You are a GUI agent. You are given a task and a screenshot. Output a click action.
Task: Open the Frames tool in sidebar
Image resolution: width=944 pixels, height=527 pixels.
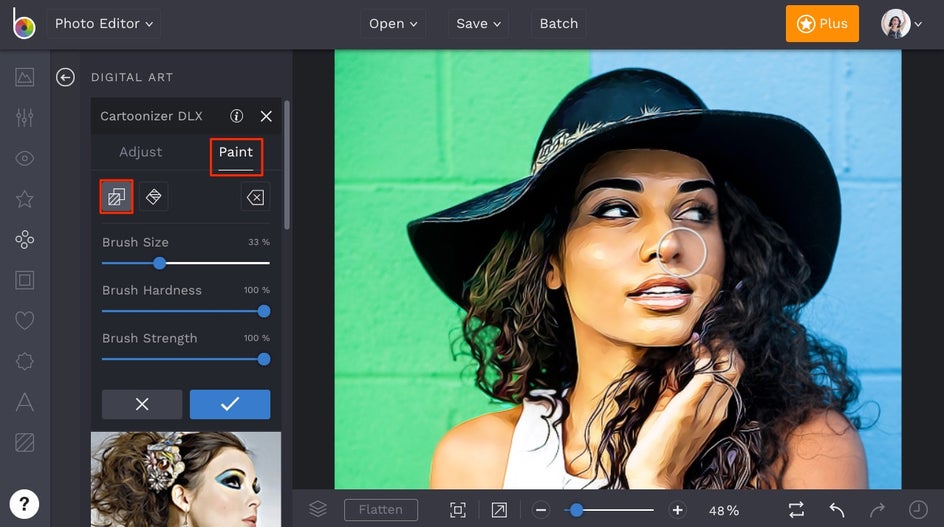(x=25, y=280)
